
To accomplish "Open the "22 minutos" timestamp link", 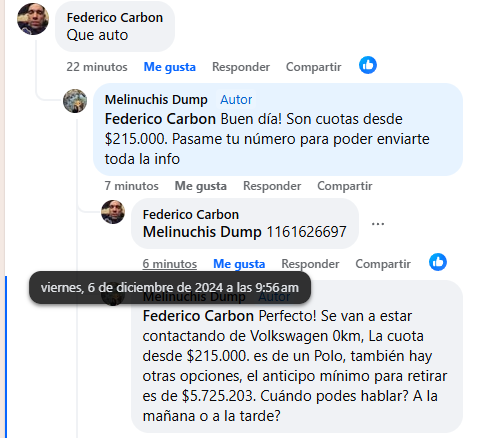I will point(97,67).
